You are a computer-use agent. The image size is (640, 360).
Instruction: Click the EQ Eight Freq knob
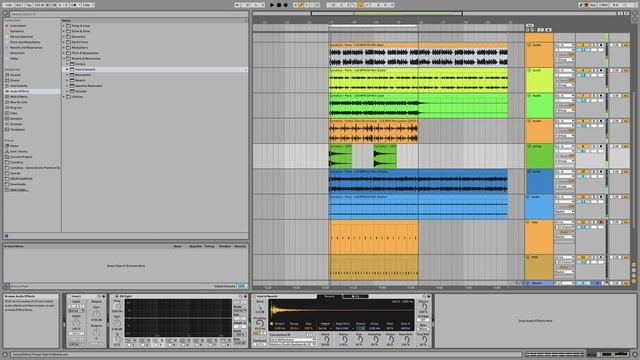(x=117, y=306)
